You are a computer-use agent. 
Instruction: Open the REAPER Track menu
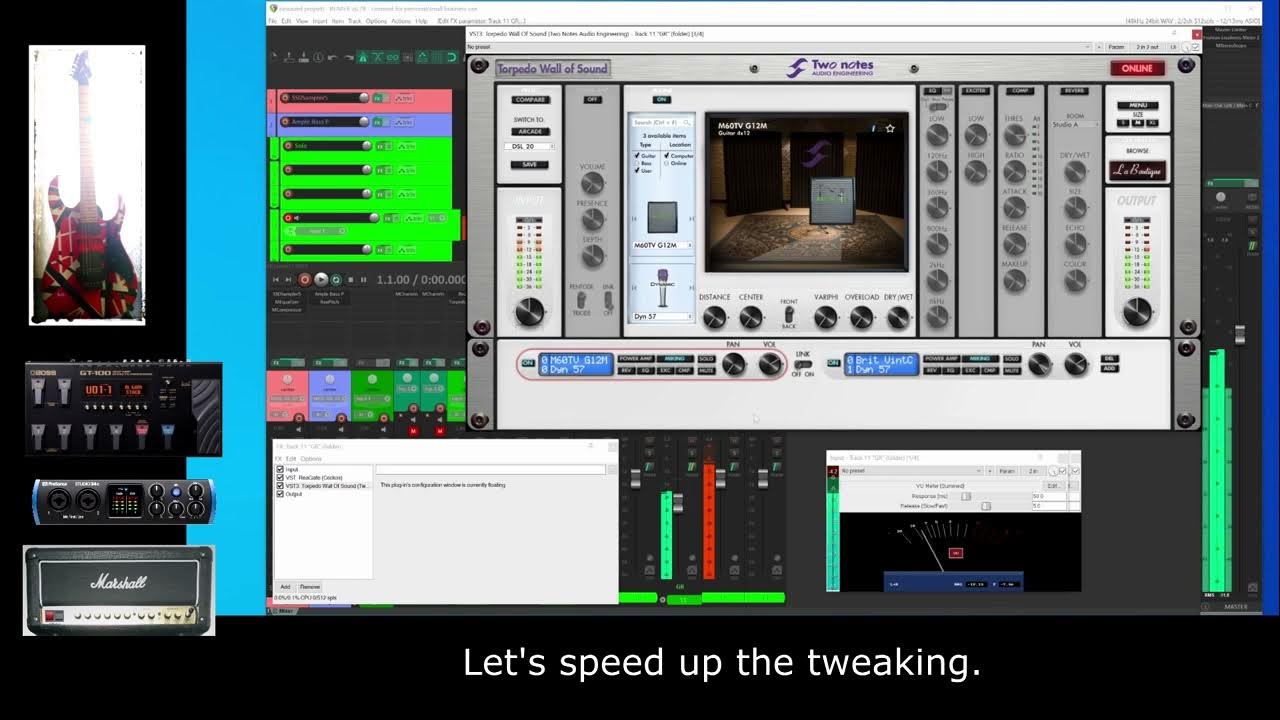(x=355, y=21)
